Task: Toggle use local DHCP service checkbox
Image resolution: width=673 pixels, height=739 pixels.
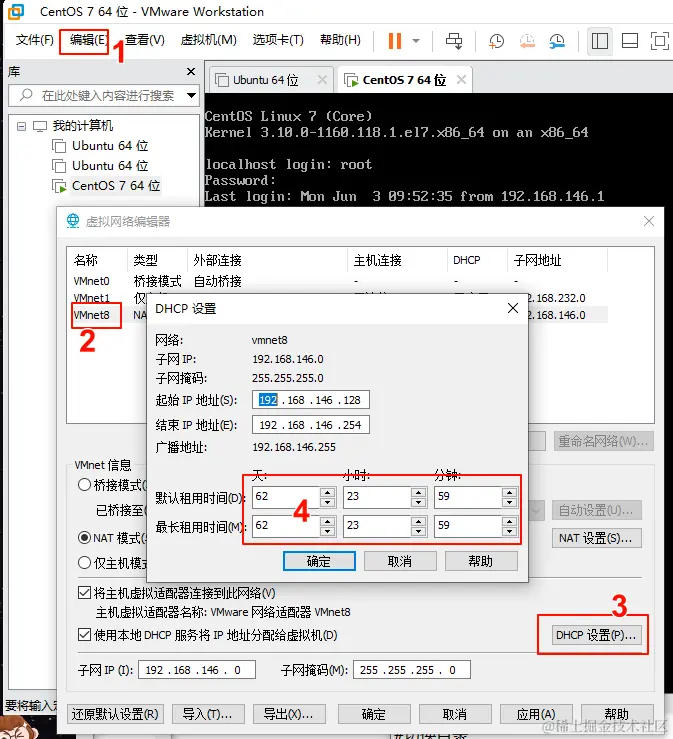Action: [x=84, y=634]
